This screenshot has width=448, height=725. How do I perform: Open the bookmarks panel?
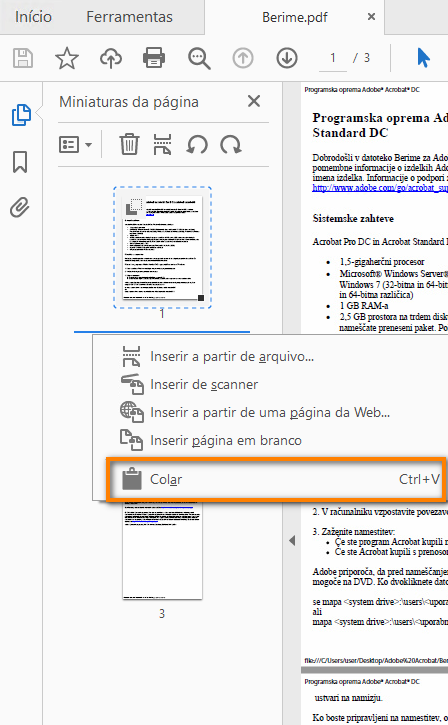[x=20, y=162]
